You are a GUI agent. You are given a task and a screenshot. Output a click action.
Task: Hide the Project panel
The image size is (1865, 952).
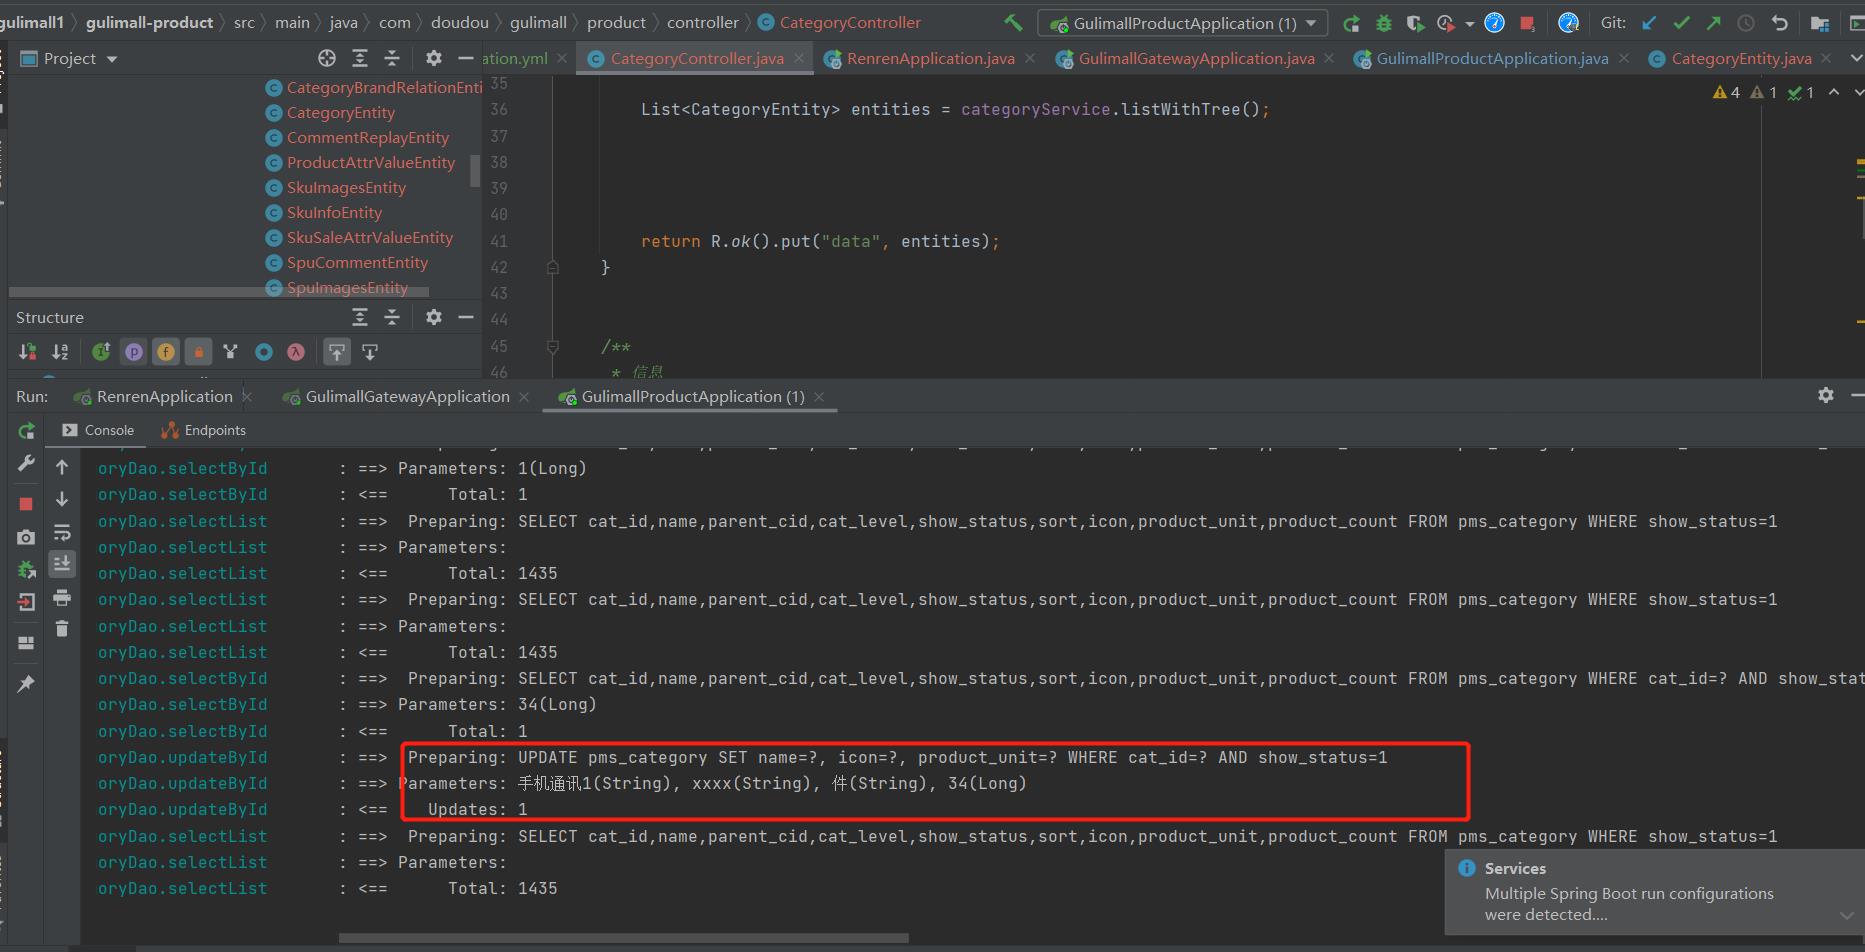pos(465,59)
